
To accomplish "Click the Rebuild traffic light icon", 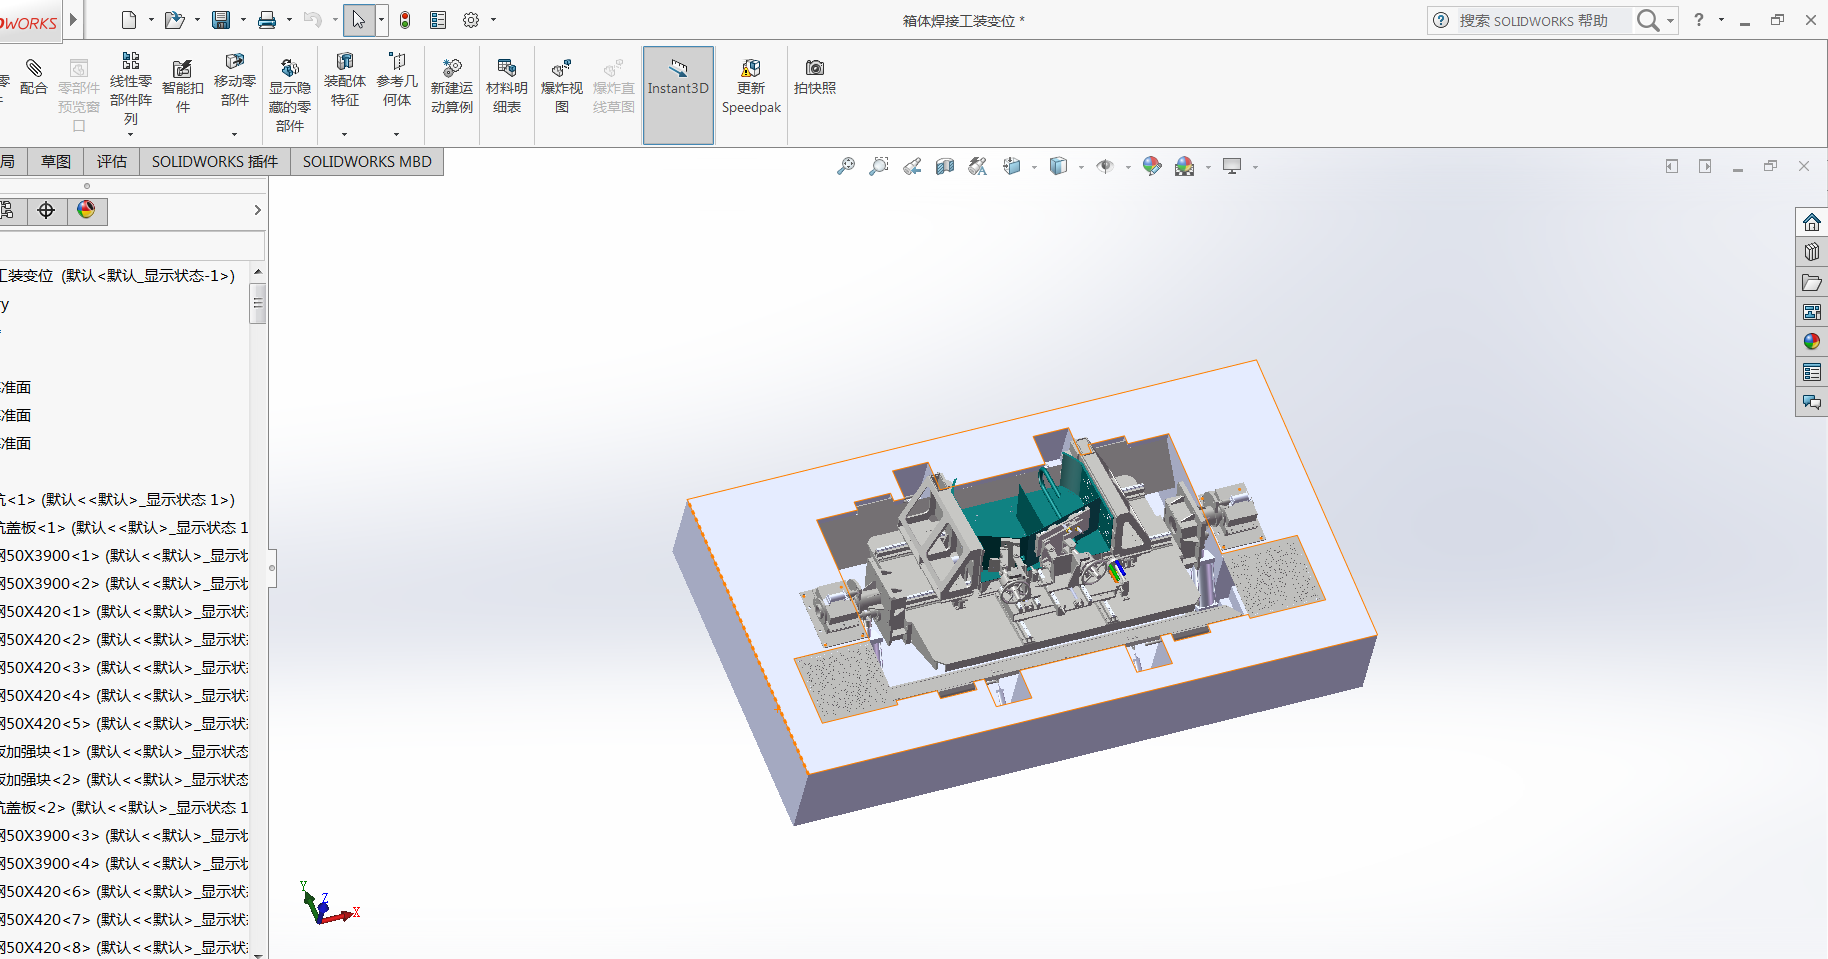I will tap(405, 20).
